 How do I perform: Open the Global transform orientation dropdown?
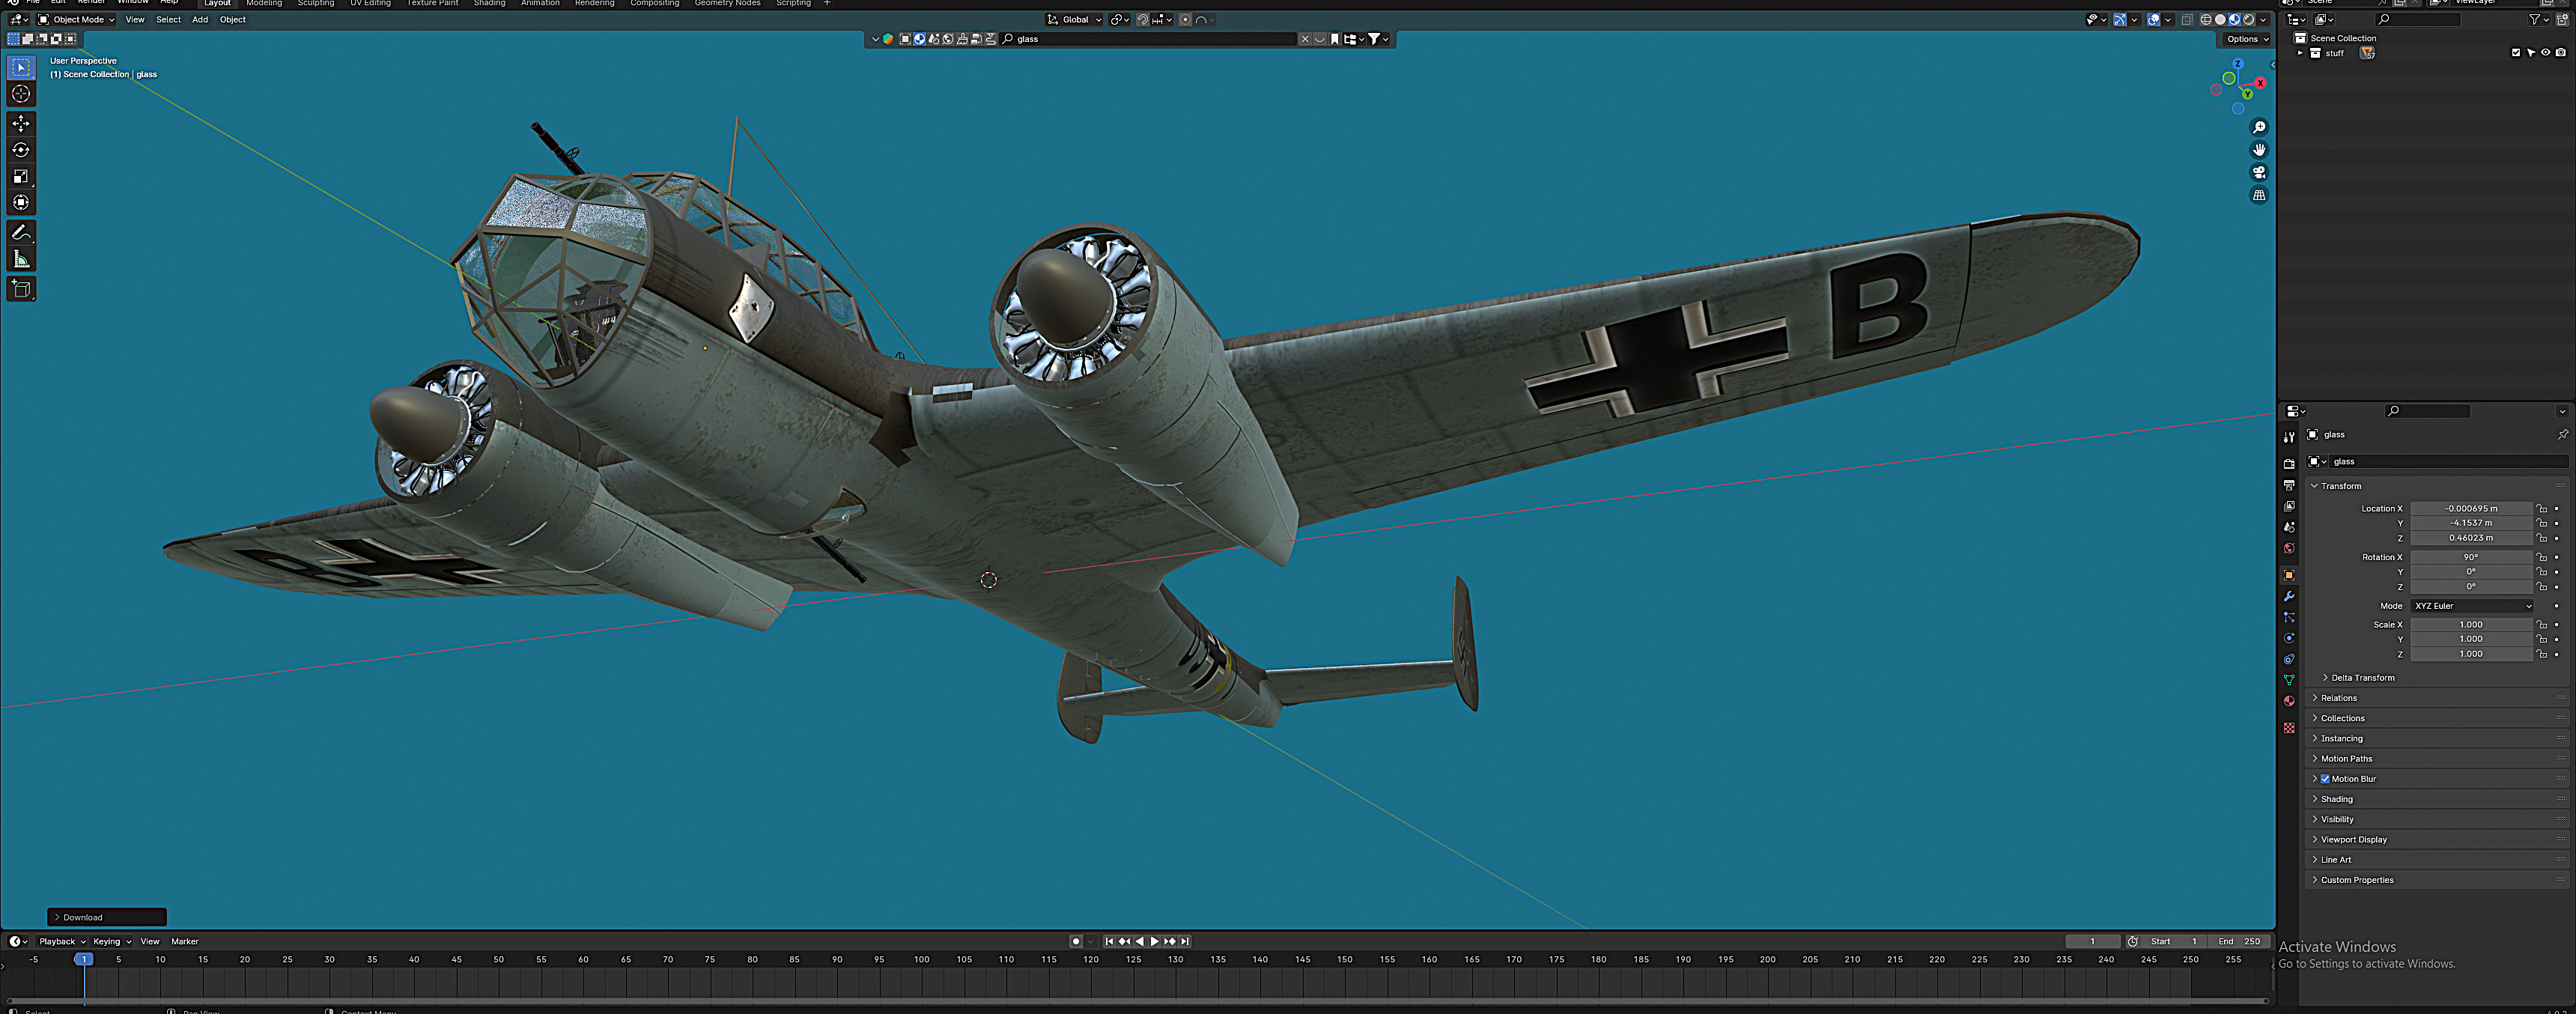1074,20
